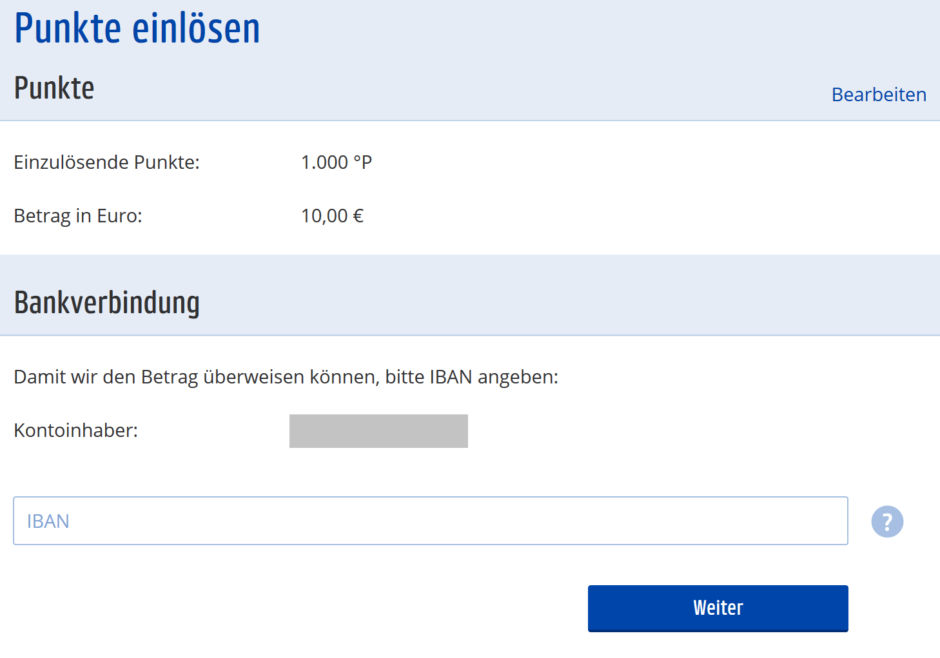
Task: Click the € symbol after 10,00
Action: coord(357,215)
